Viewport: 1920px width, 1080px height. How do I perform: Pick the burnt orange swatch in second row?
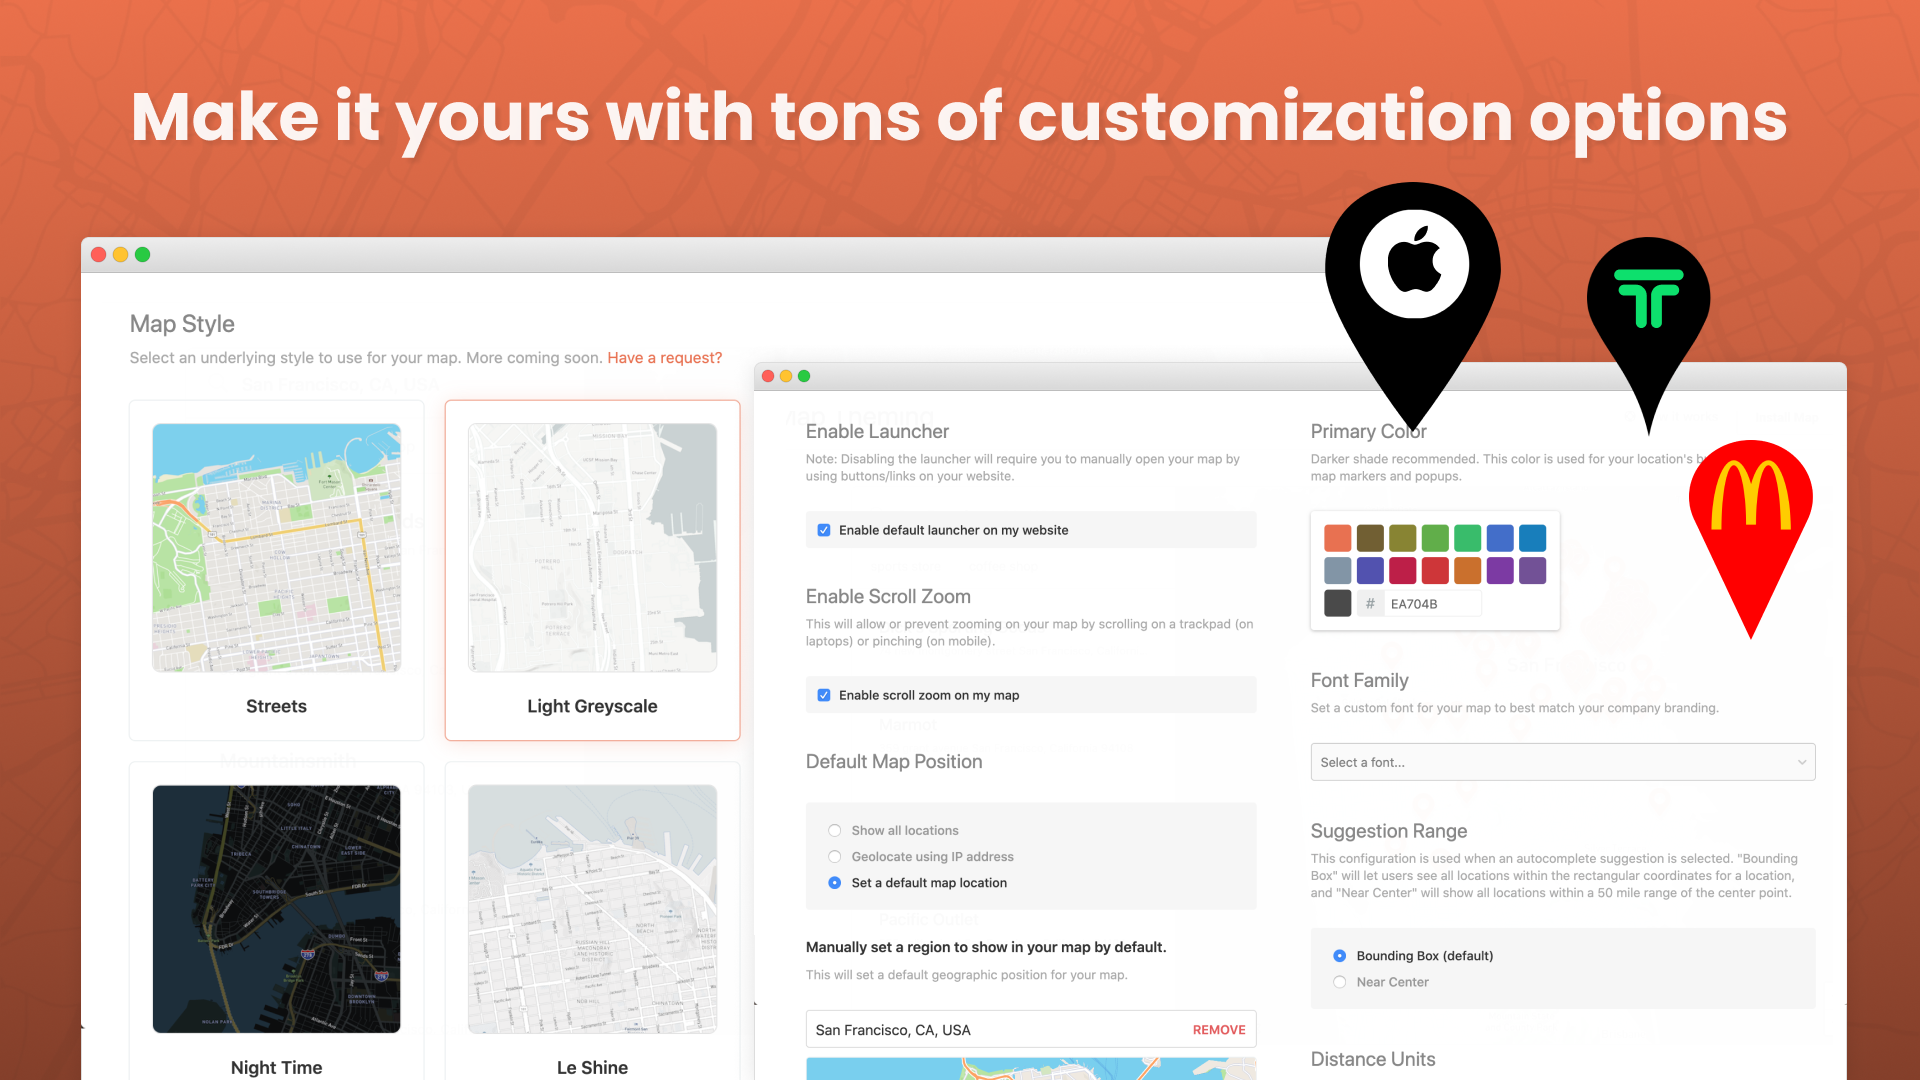point(1467,571)
